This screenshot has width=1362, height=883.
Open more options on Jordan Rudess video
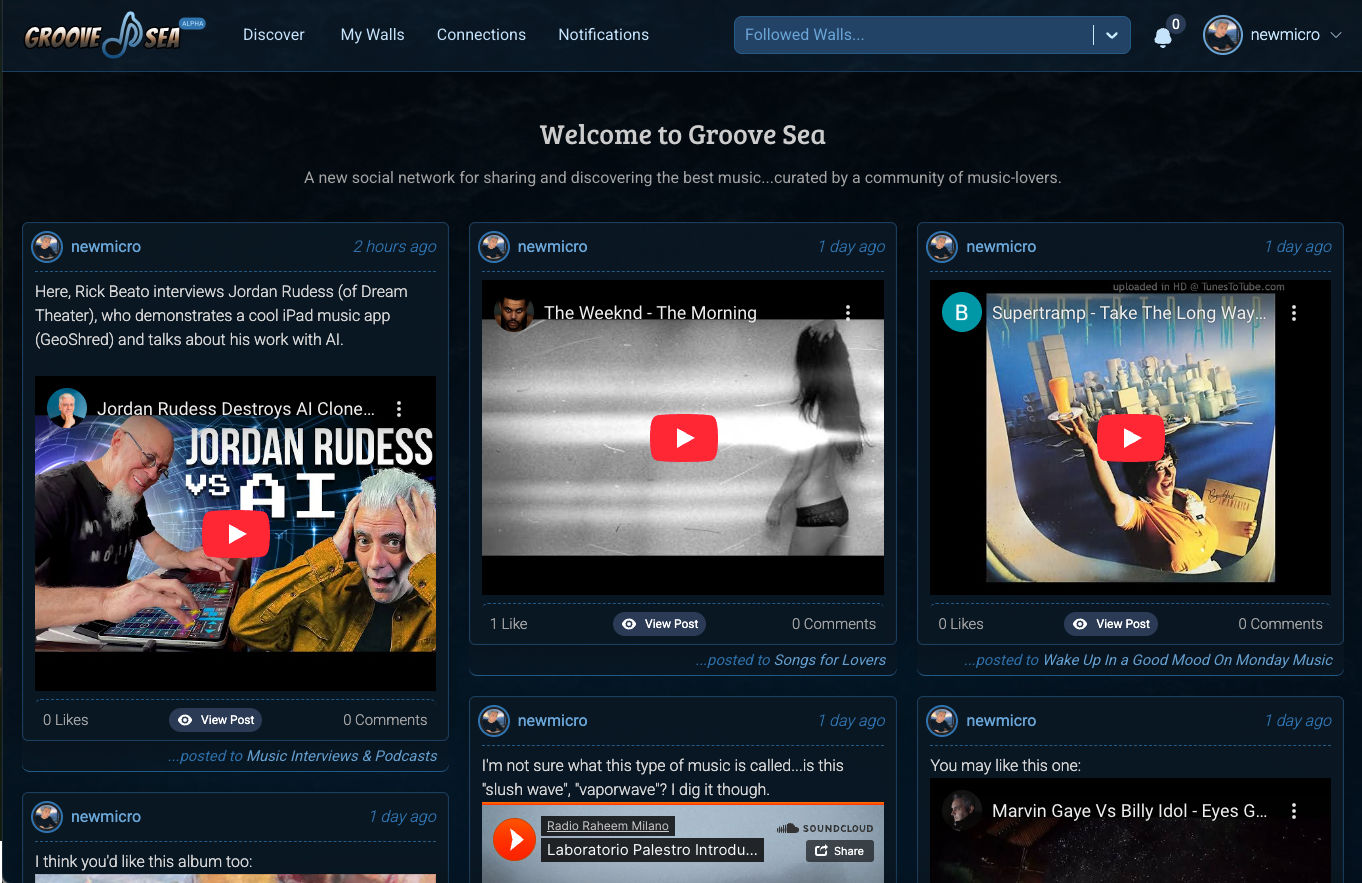click(x=399, y=409)
